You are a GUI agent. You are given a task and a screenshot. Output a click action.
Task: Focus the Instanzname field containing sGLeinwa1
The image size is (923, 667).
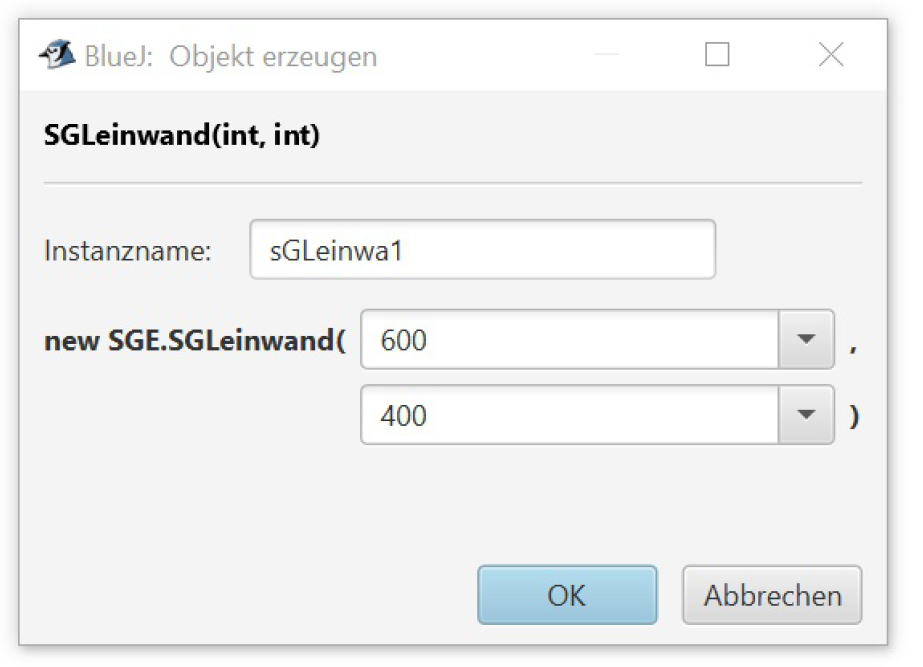click(x=483, y=250)
